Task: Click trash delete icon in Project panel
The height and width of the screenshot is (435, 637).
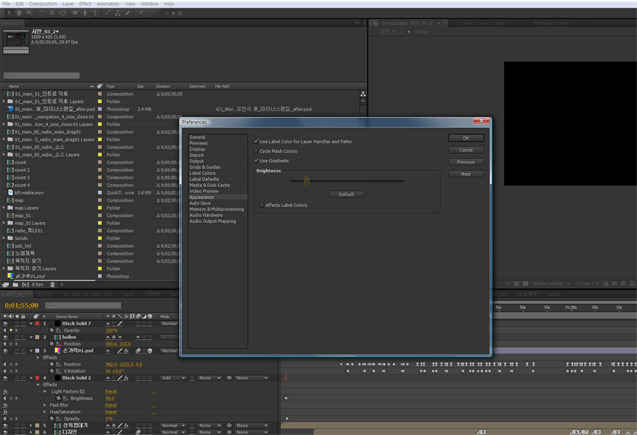Action: 52,285
